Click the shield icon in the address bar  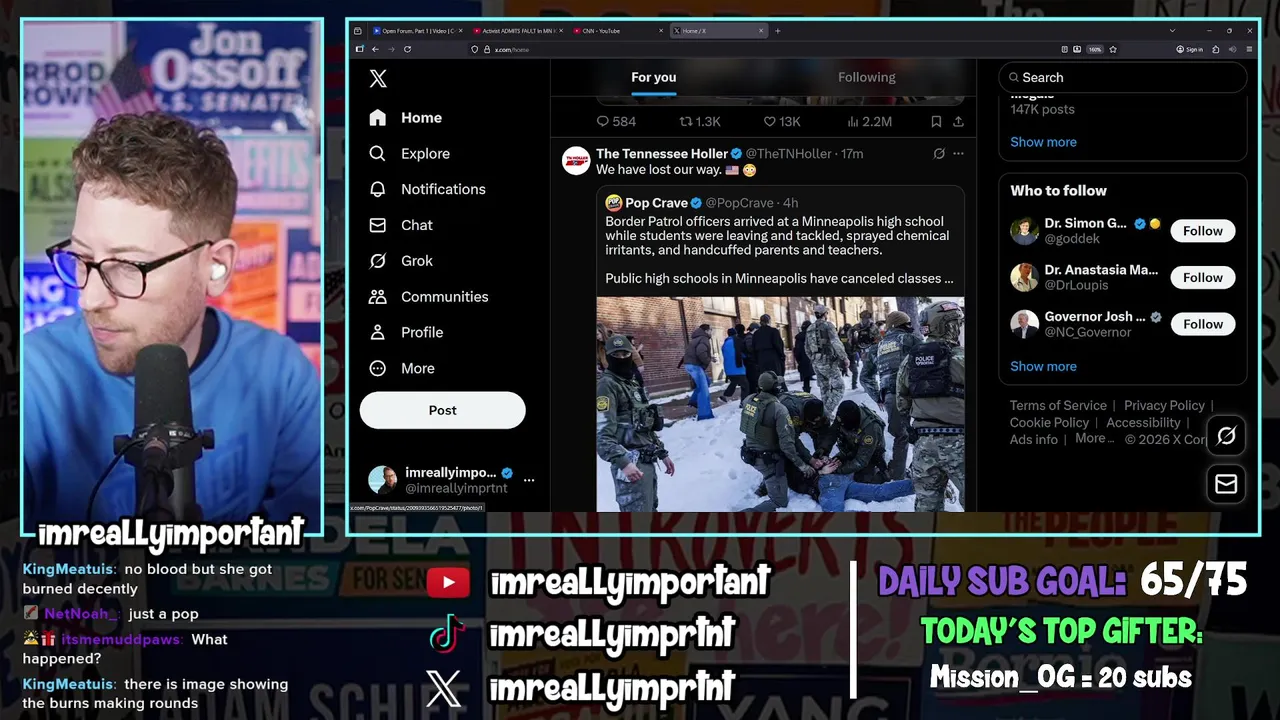click(x=474, y=49)
